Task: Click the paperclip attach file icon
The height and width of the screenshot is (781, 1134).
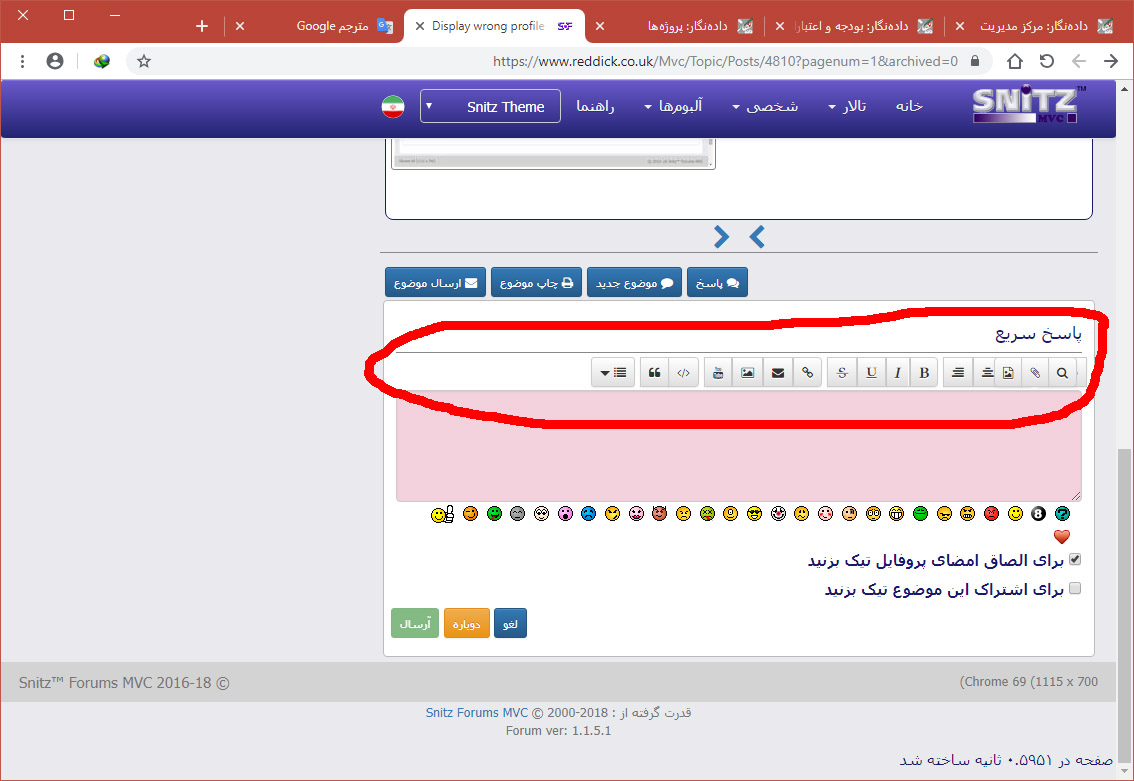Action: click(1035, 373)
